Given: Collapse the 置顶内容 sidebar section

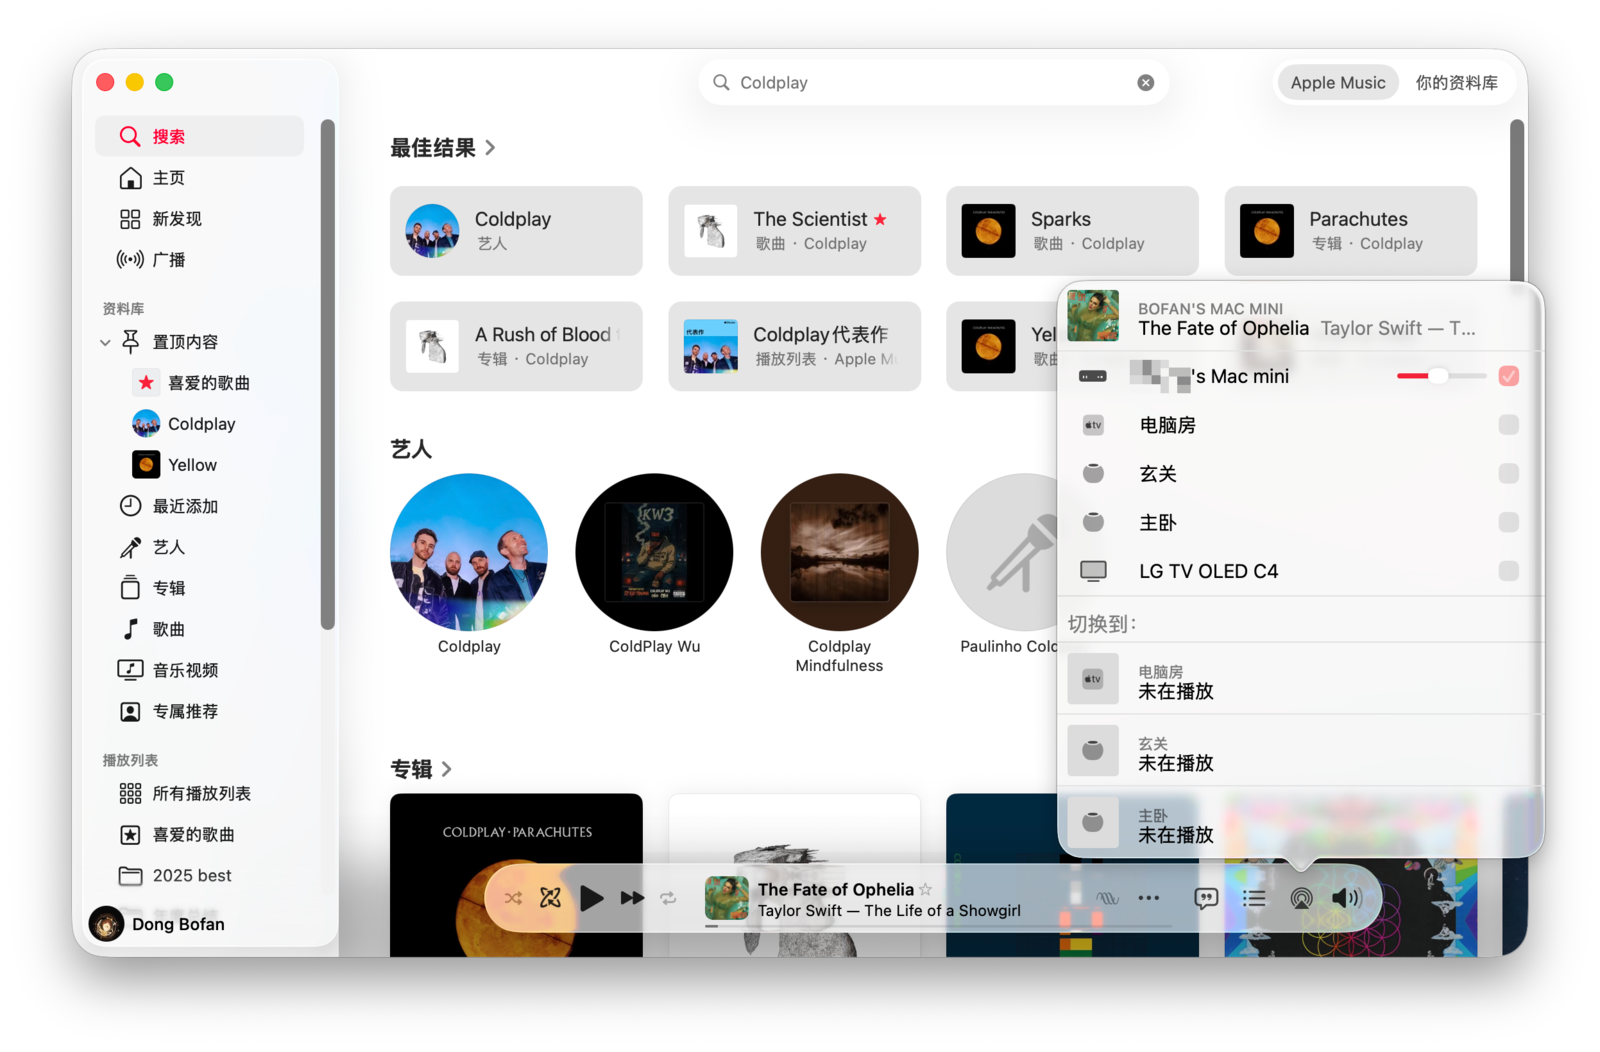Looking at the screenshot, I should [x=105, y=342].
